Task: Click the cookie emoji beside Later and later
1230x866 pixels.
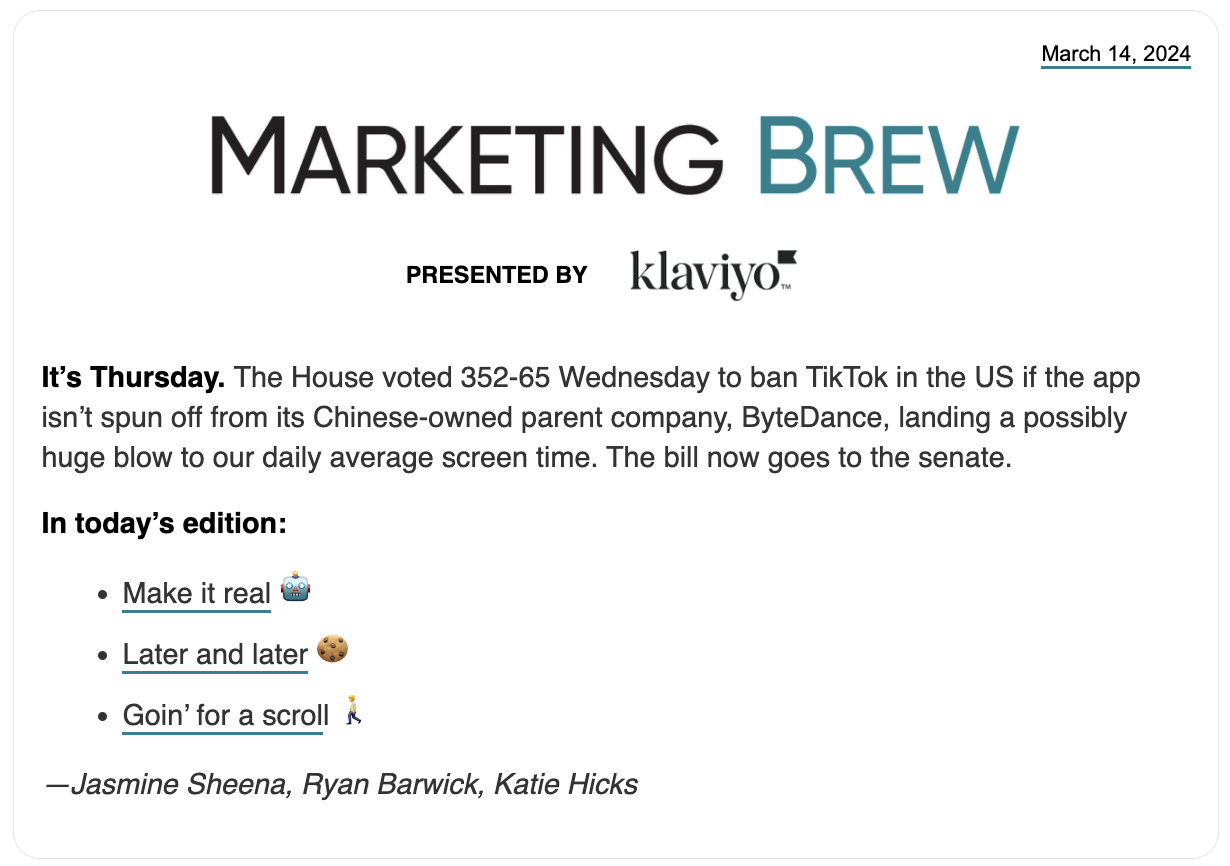Action: pyautogui.click(x=332, y=649)
